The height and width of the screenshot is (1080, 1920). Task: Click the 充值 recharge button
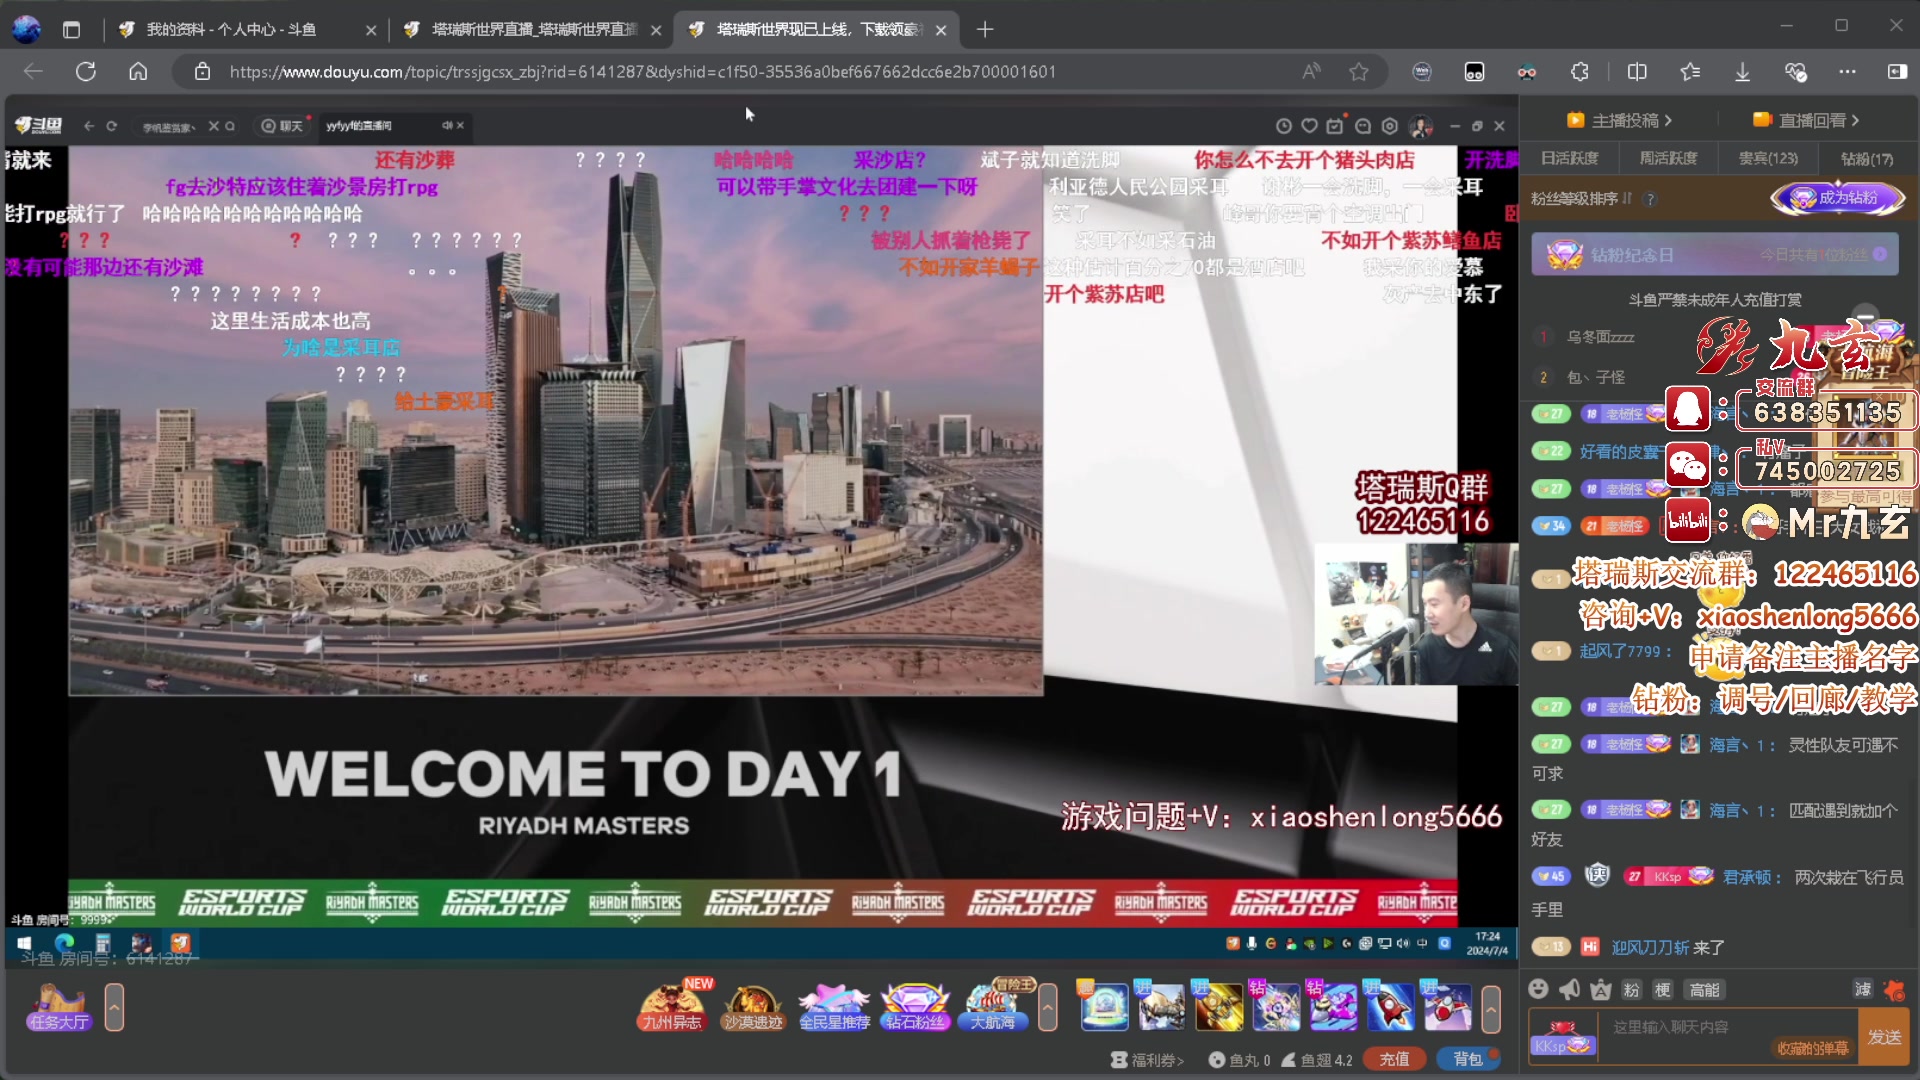(x=1394, y=1059)
